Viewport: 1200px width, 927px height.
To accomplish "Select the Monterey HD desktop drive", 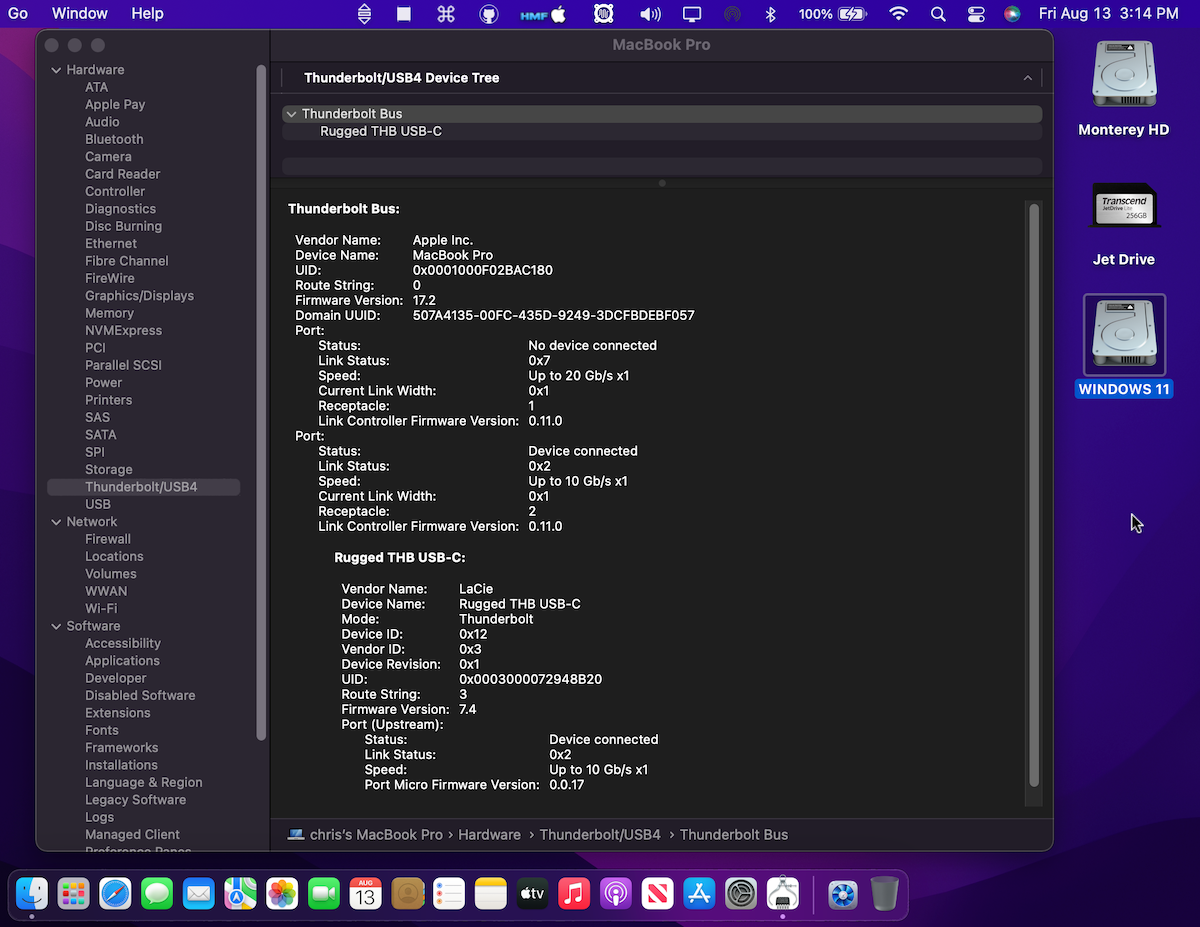I will click(1123, 88).
